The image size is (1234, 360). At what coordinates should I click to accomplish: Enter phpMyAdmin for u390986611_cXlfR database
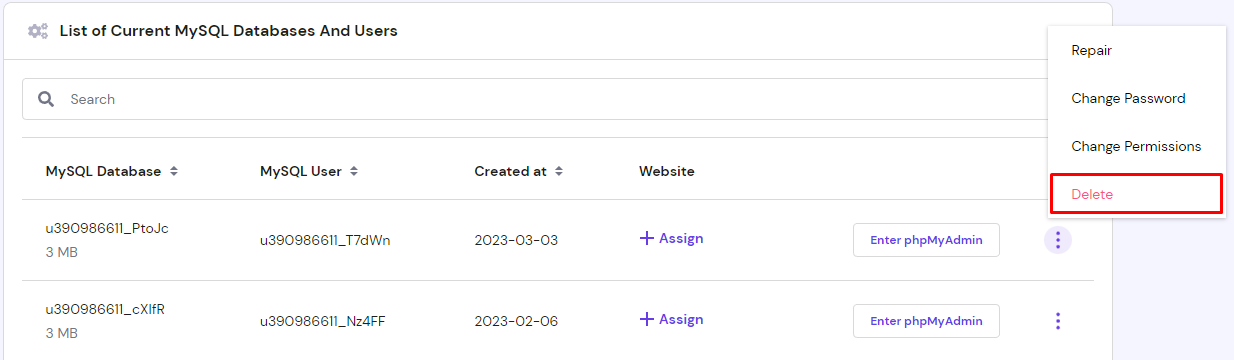(926, 321)
